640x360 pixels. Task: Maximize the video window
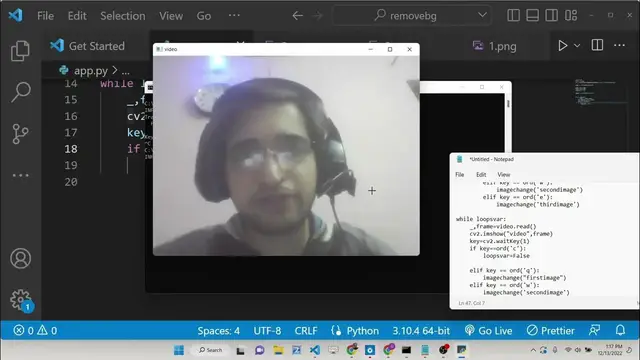(x=390, y=49)
